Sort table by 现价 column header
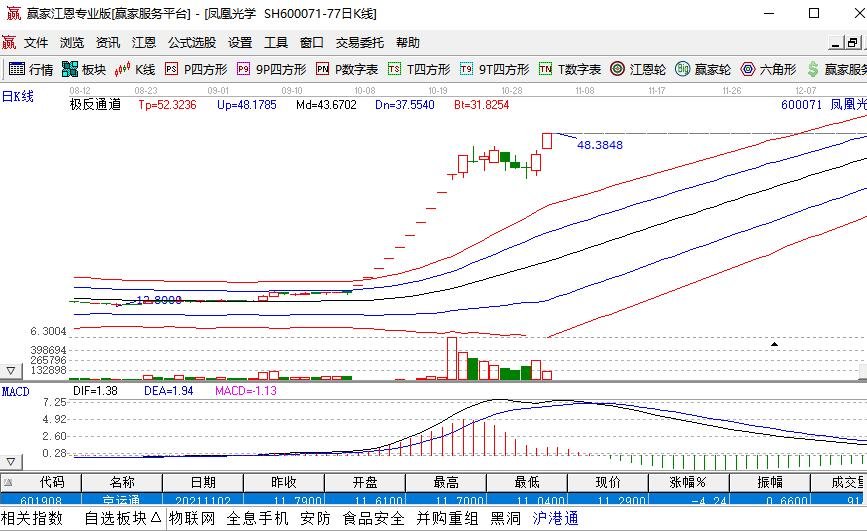Image resolution: width=867 pixels, height=531 pixels. pyautogui.click(x=608, y=482)
